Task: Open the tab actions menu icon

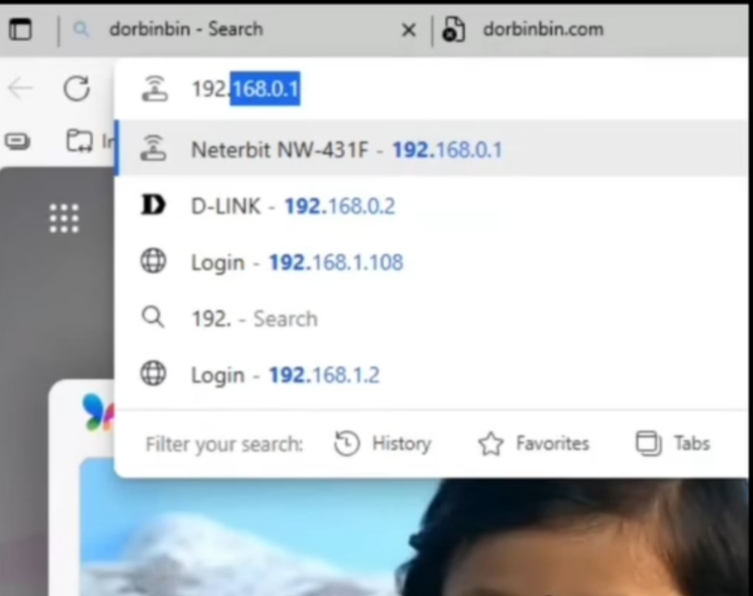Action: (20, 29)
